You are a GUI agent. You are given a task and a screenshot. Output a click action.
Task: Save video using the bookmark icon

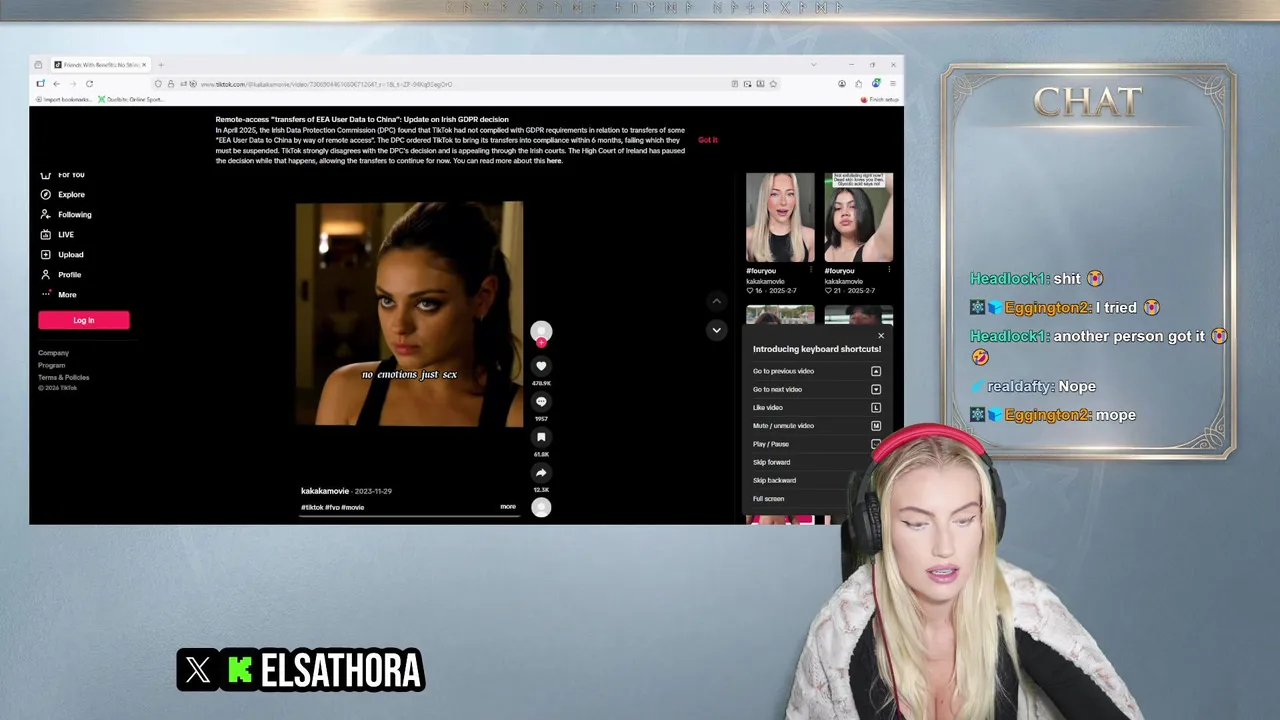(541, 437)
